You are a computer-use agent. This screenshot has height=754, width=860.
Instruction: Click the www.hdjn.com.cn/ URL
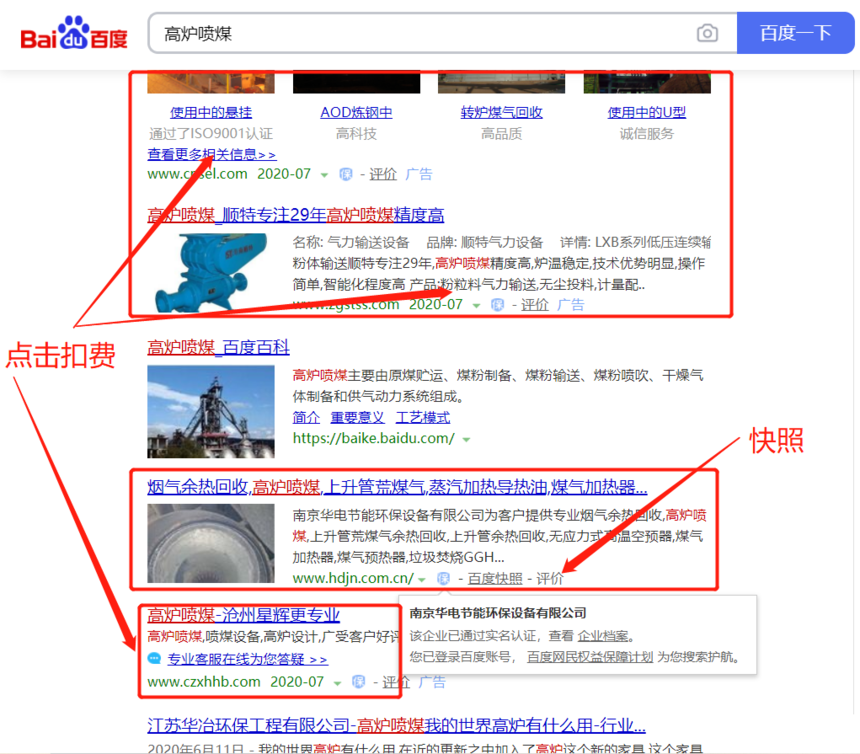[x=353, y=578]
